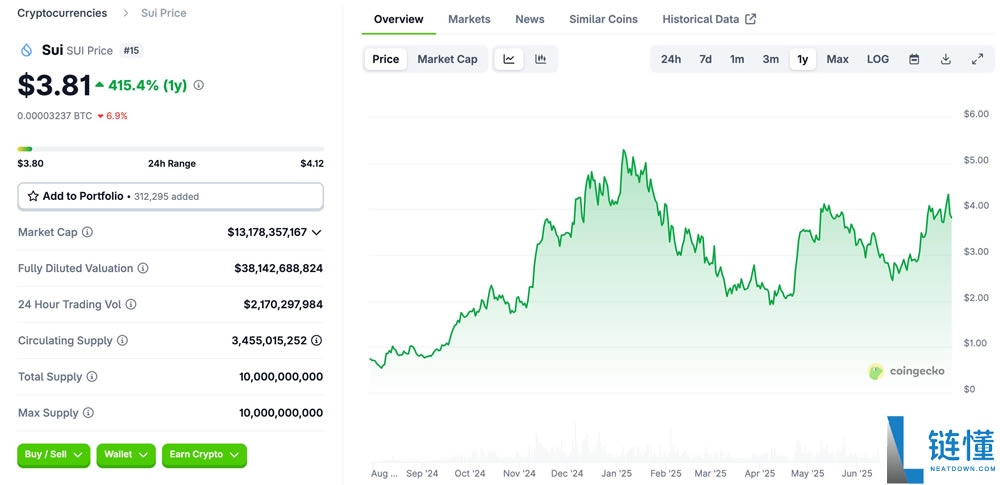Toggle the LOG scale option
This screenshot has height=485, width=1000.
[877, 59]
